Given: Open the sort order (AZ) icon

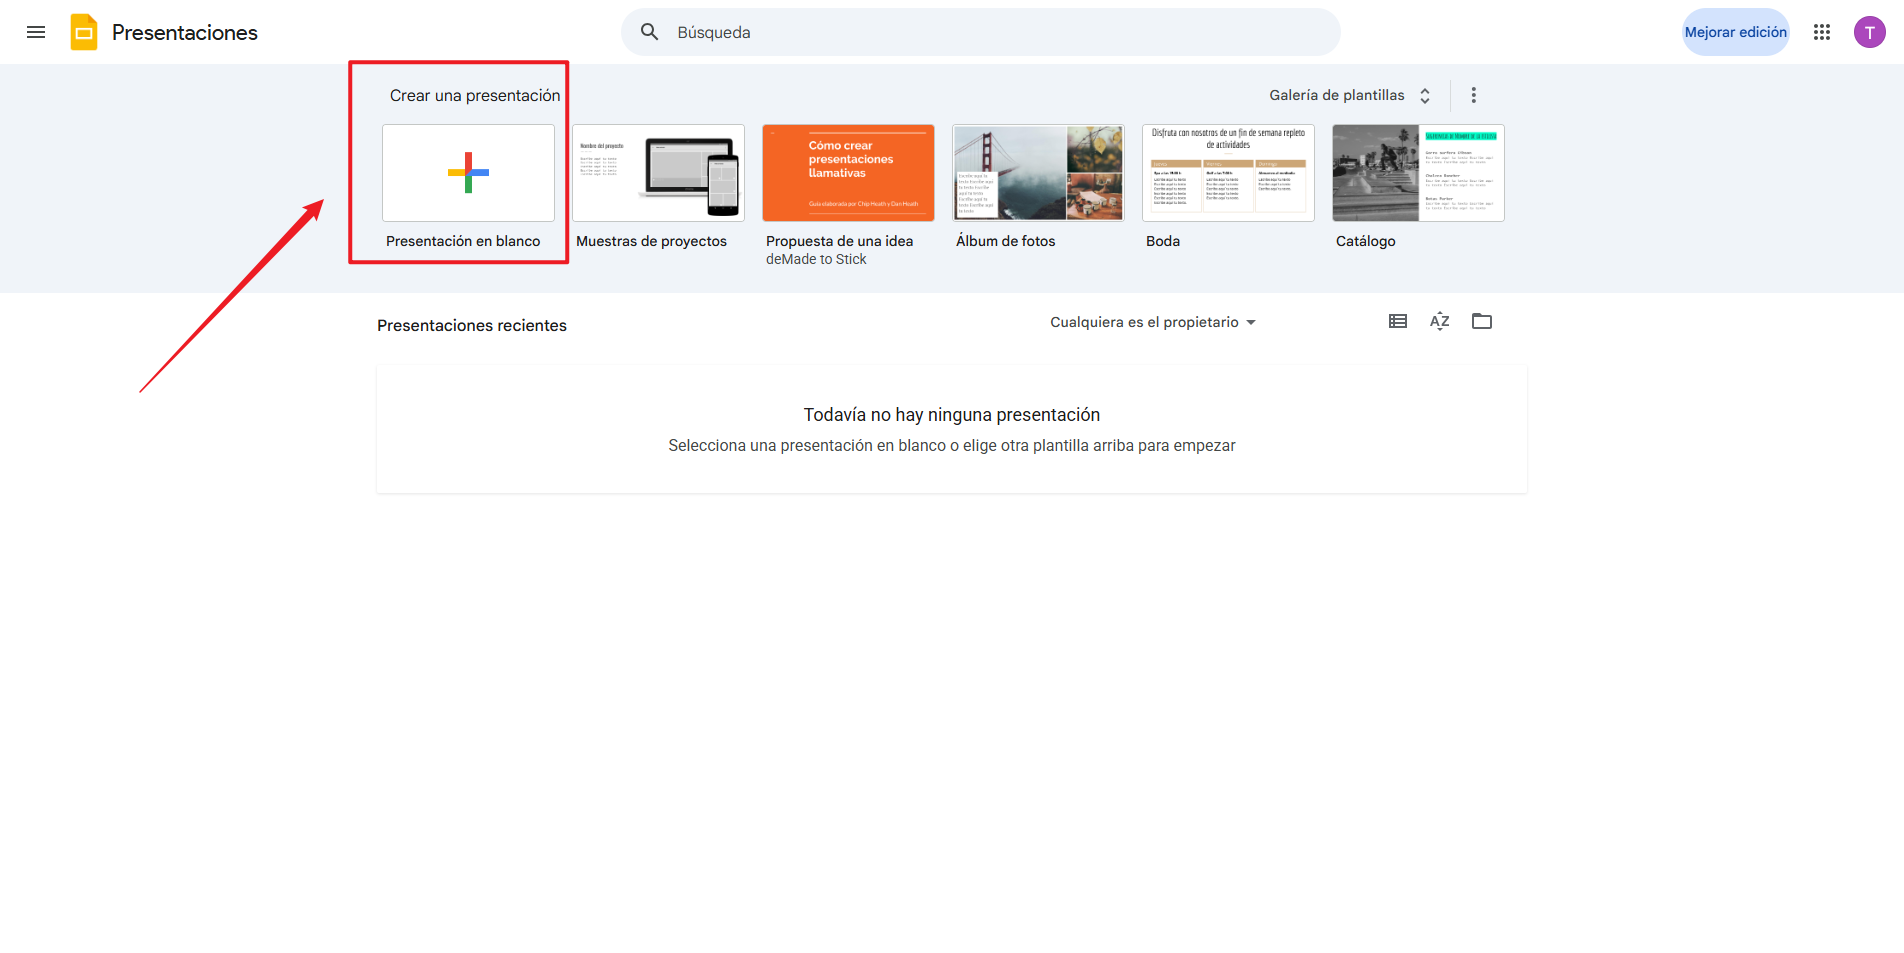Looking at the screenshot, I should 1439,321.
